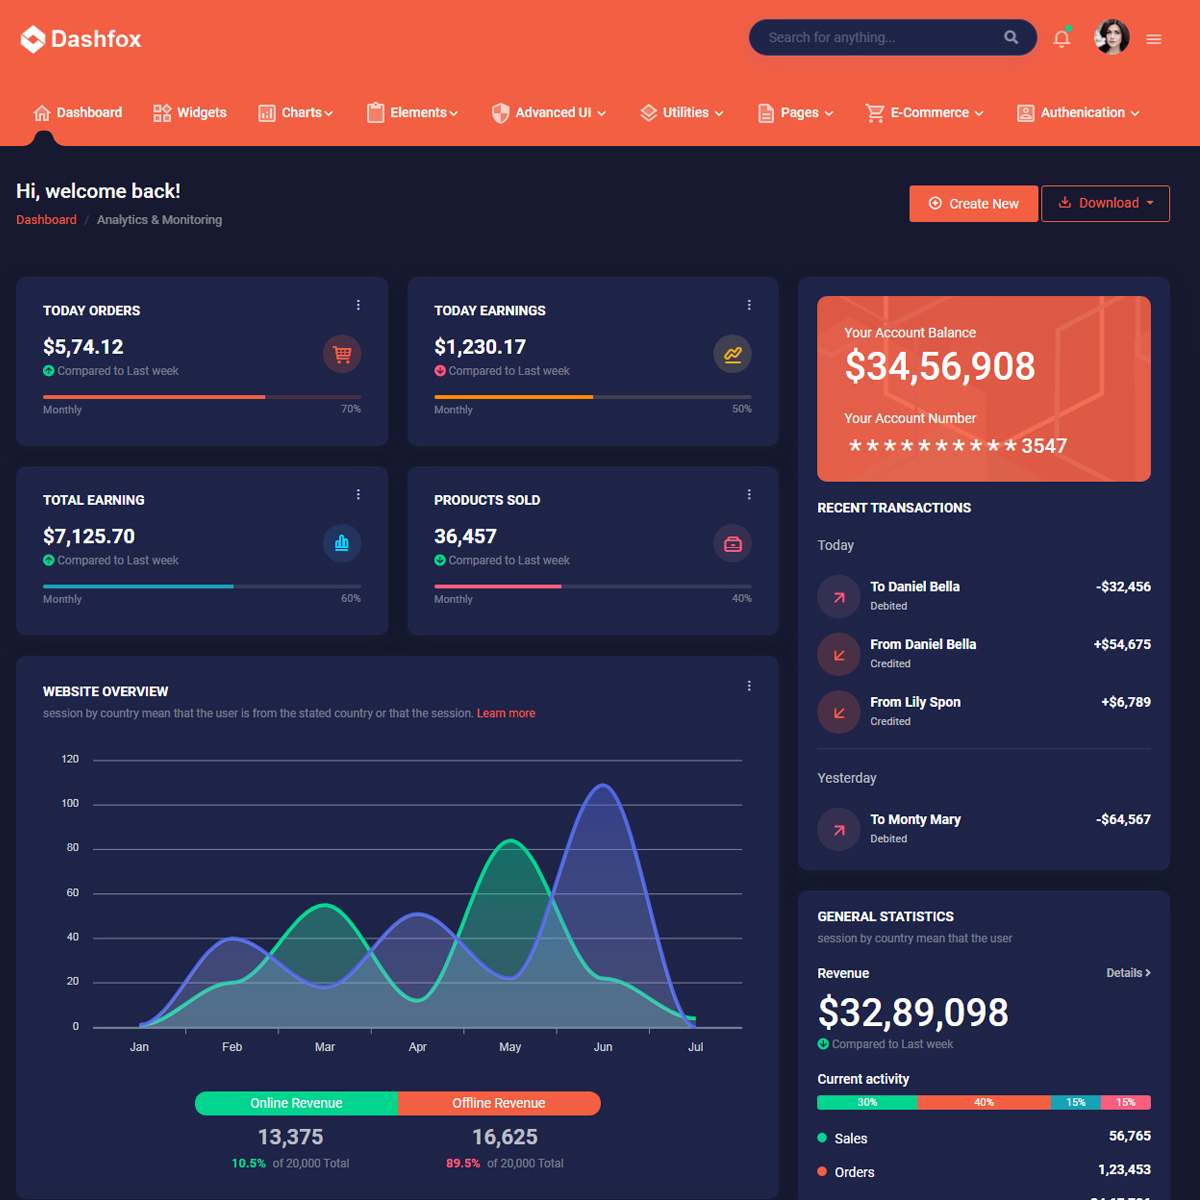Image resolution: width=1200 pixels, height=1200 pixels.
Task: Open Today Earnings card options menu
Action: tap(749, 305)
